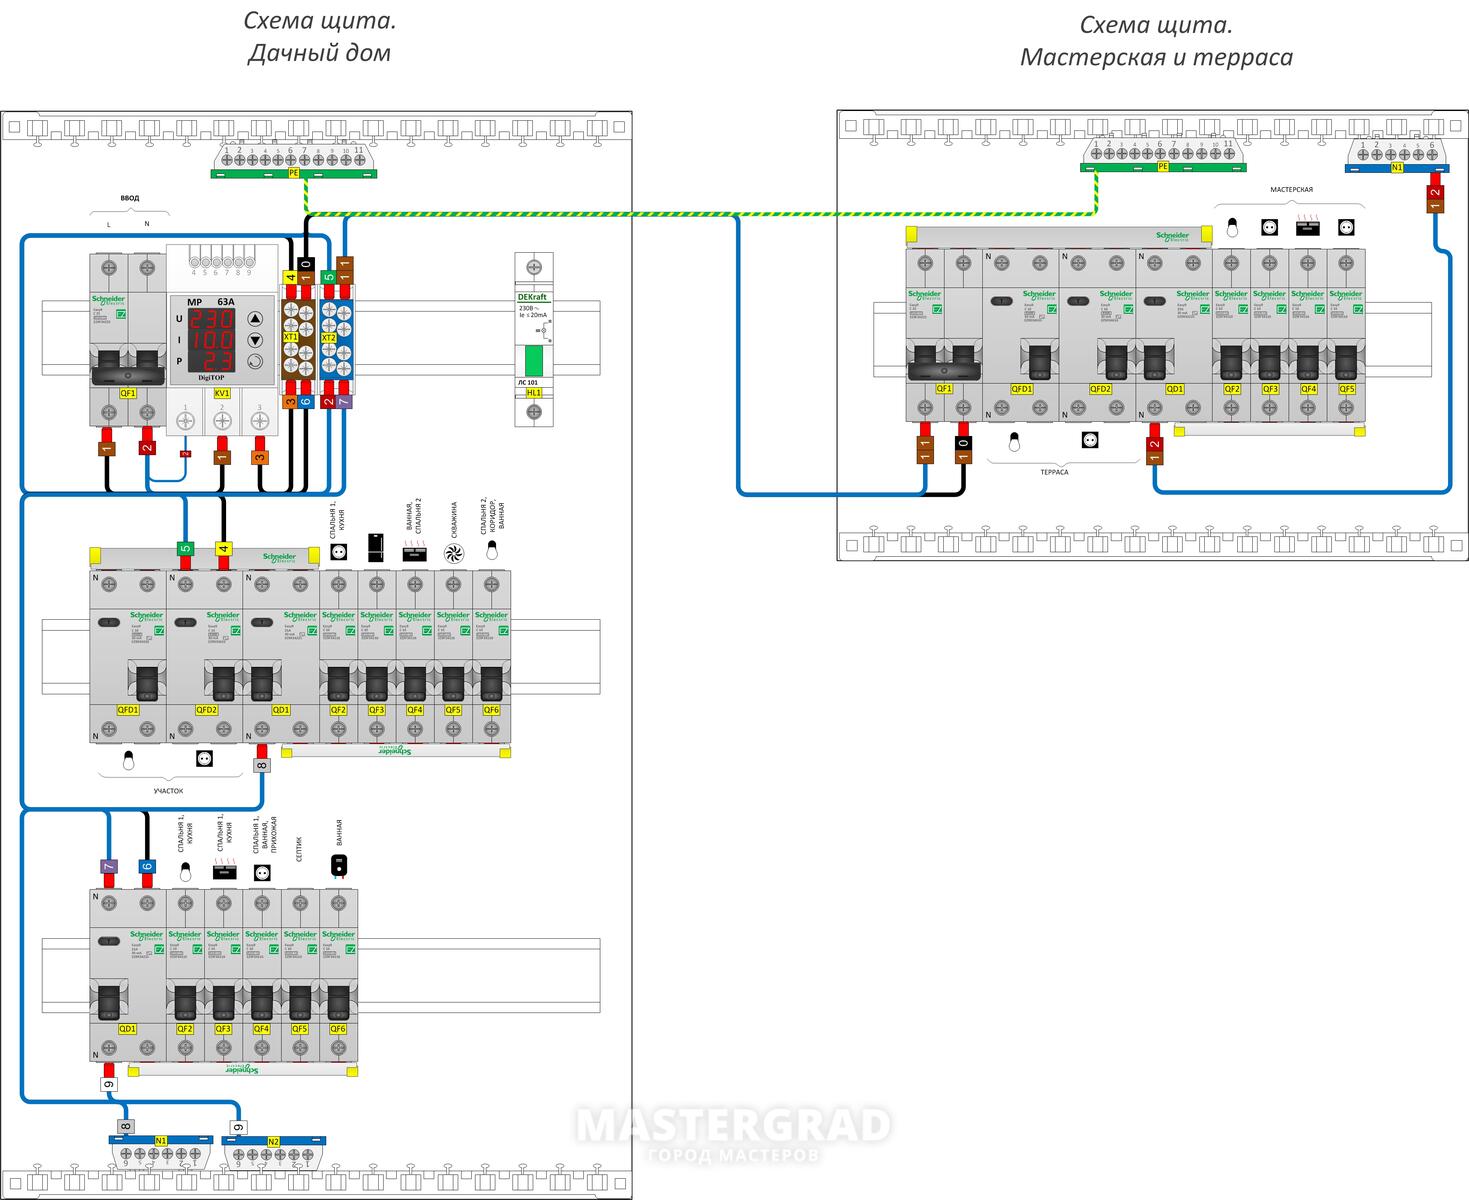1469x1200 pixels.
Task: Click the yellow wire marker 4 above XT1
Action: pyautogui.click(x=290, y=279)
